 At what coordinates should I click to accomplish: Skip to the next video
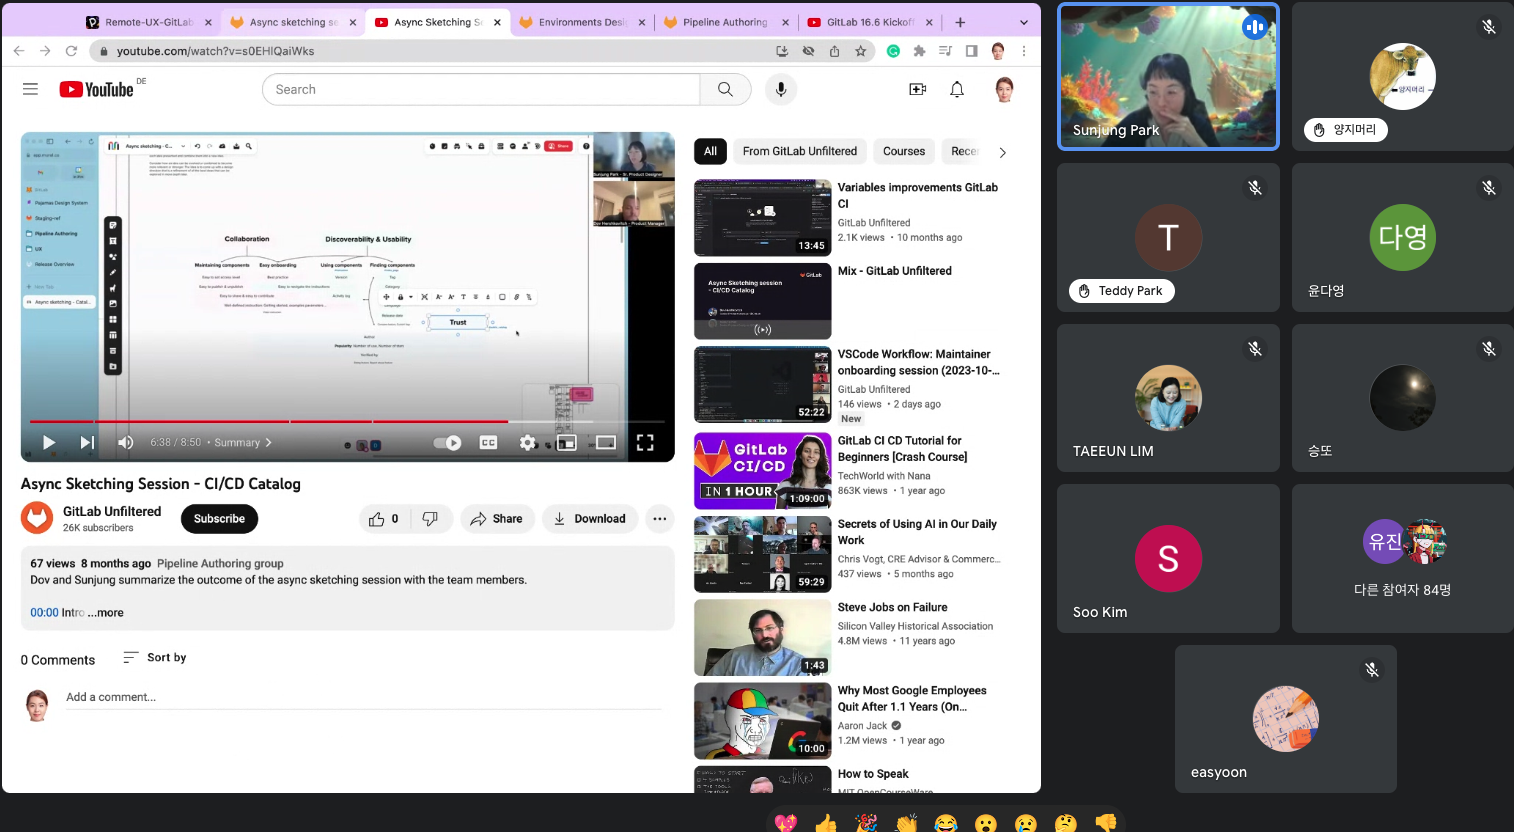point(87,442)
